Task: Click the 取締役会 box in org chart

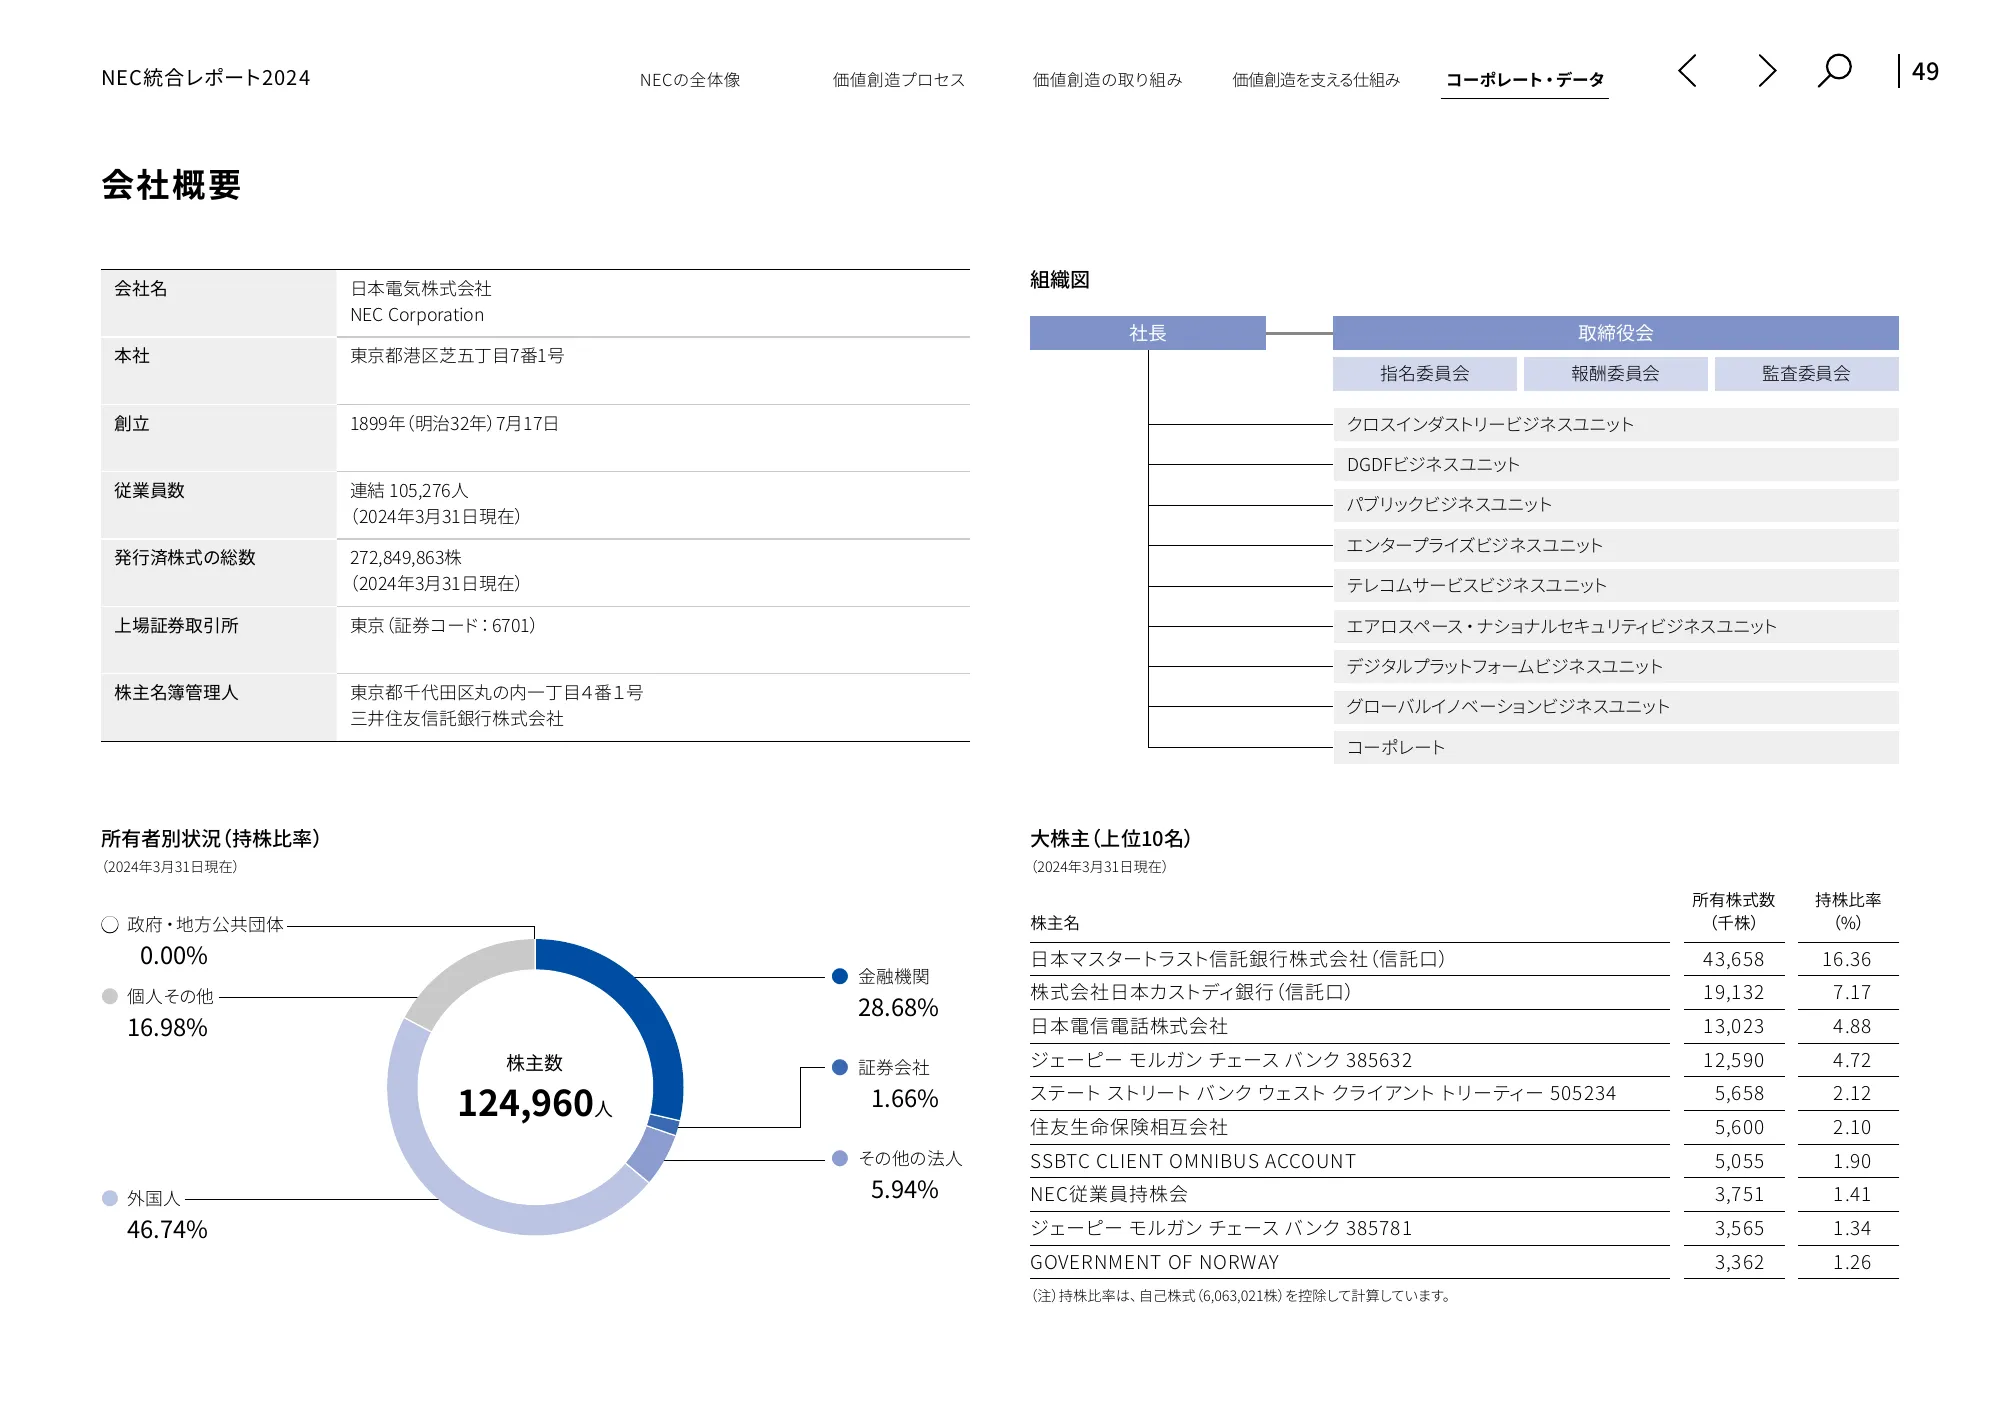Action: pos(1616,333)
